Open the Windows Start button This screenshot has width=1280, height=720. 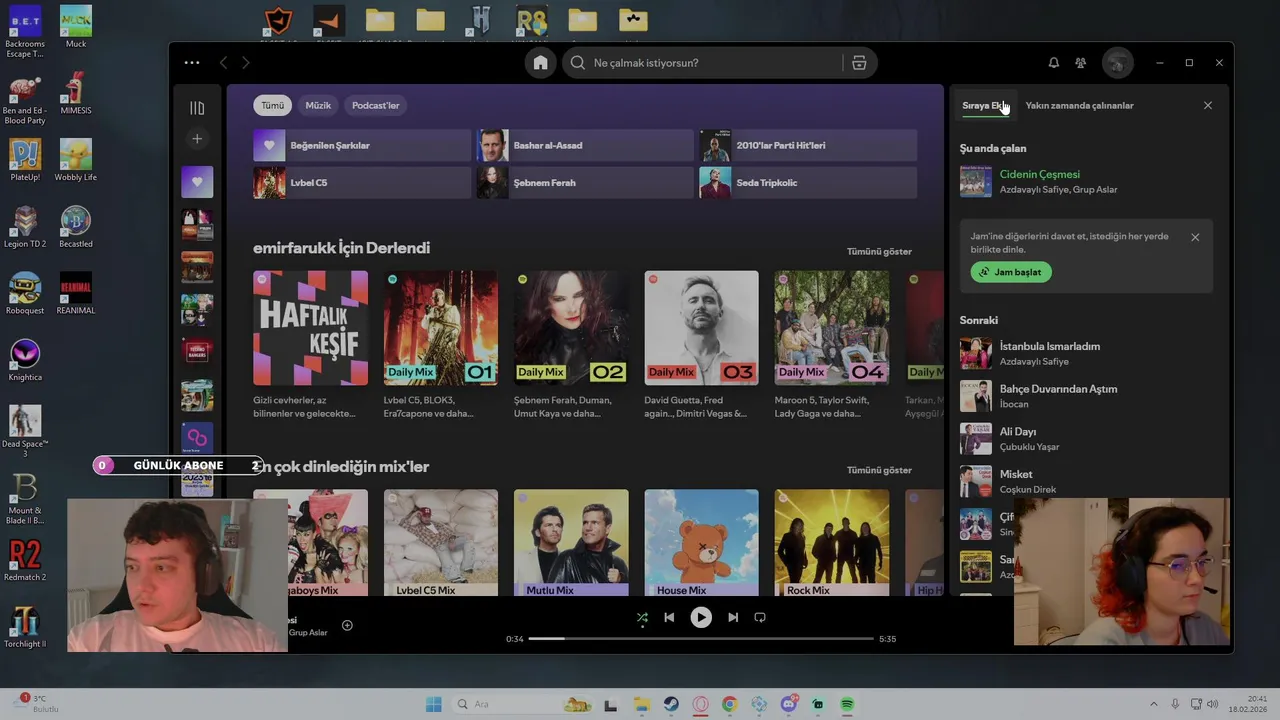point(433,704)
